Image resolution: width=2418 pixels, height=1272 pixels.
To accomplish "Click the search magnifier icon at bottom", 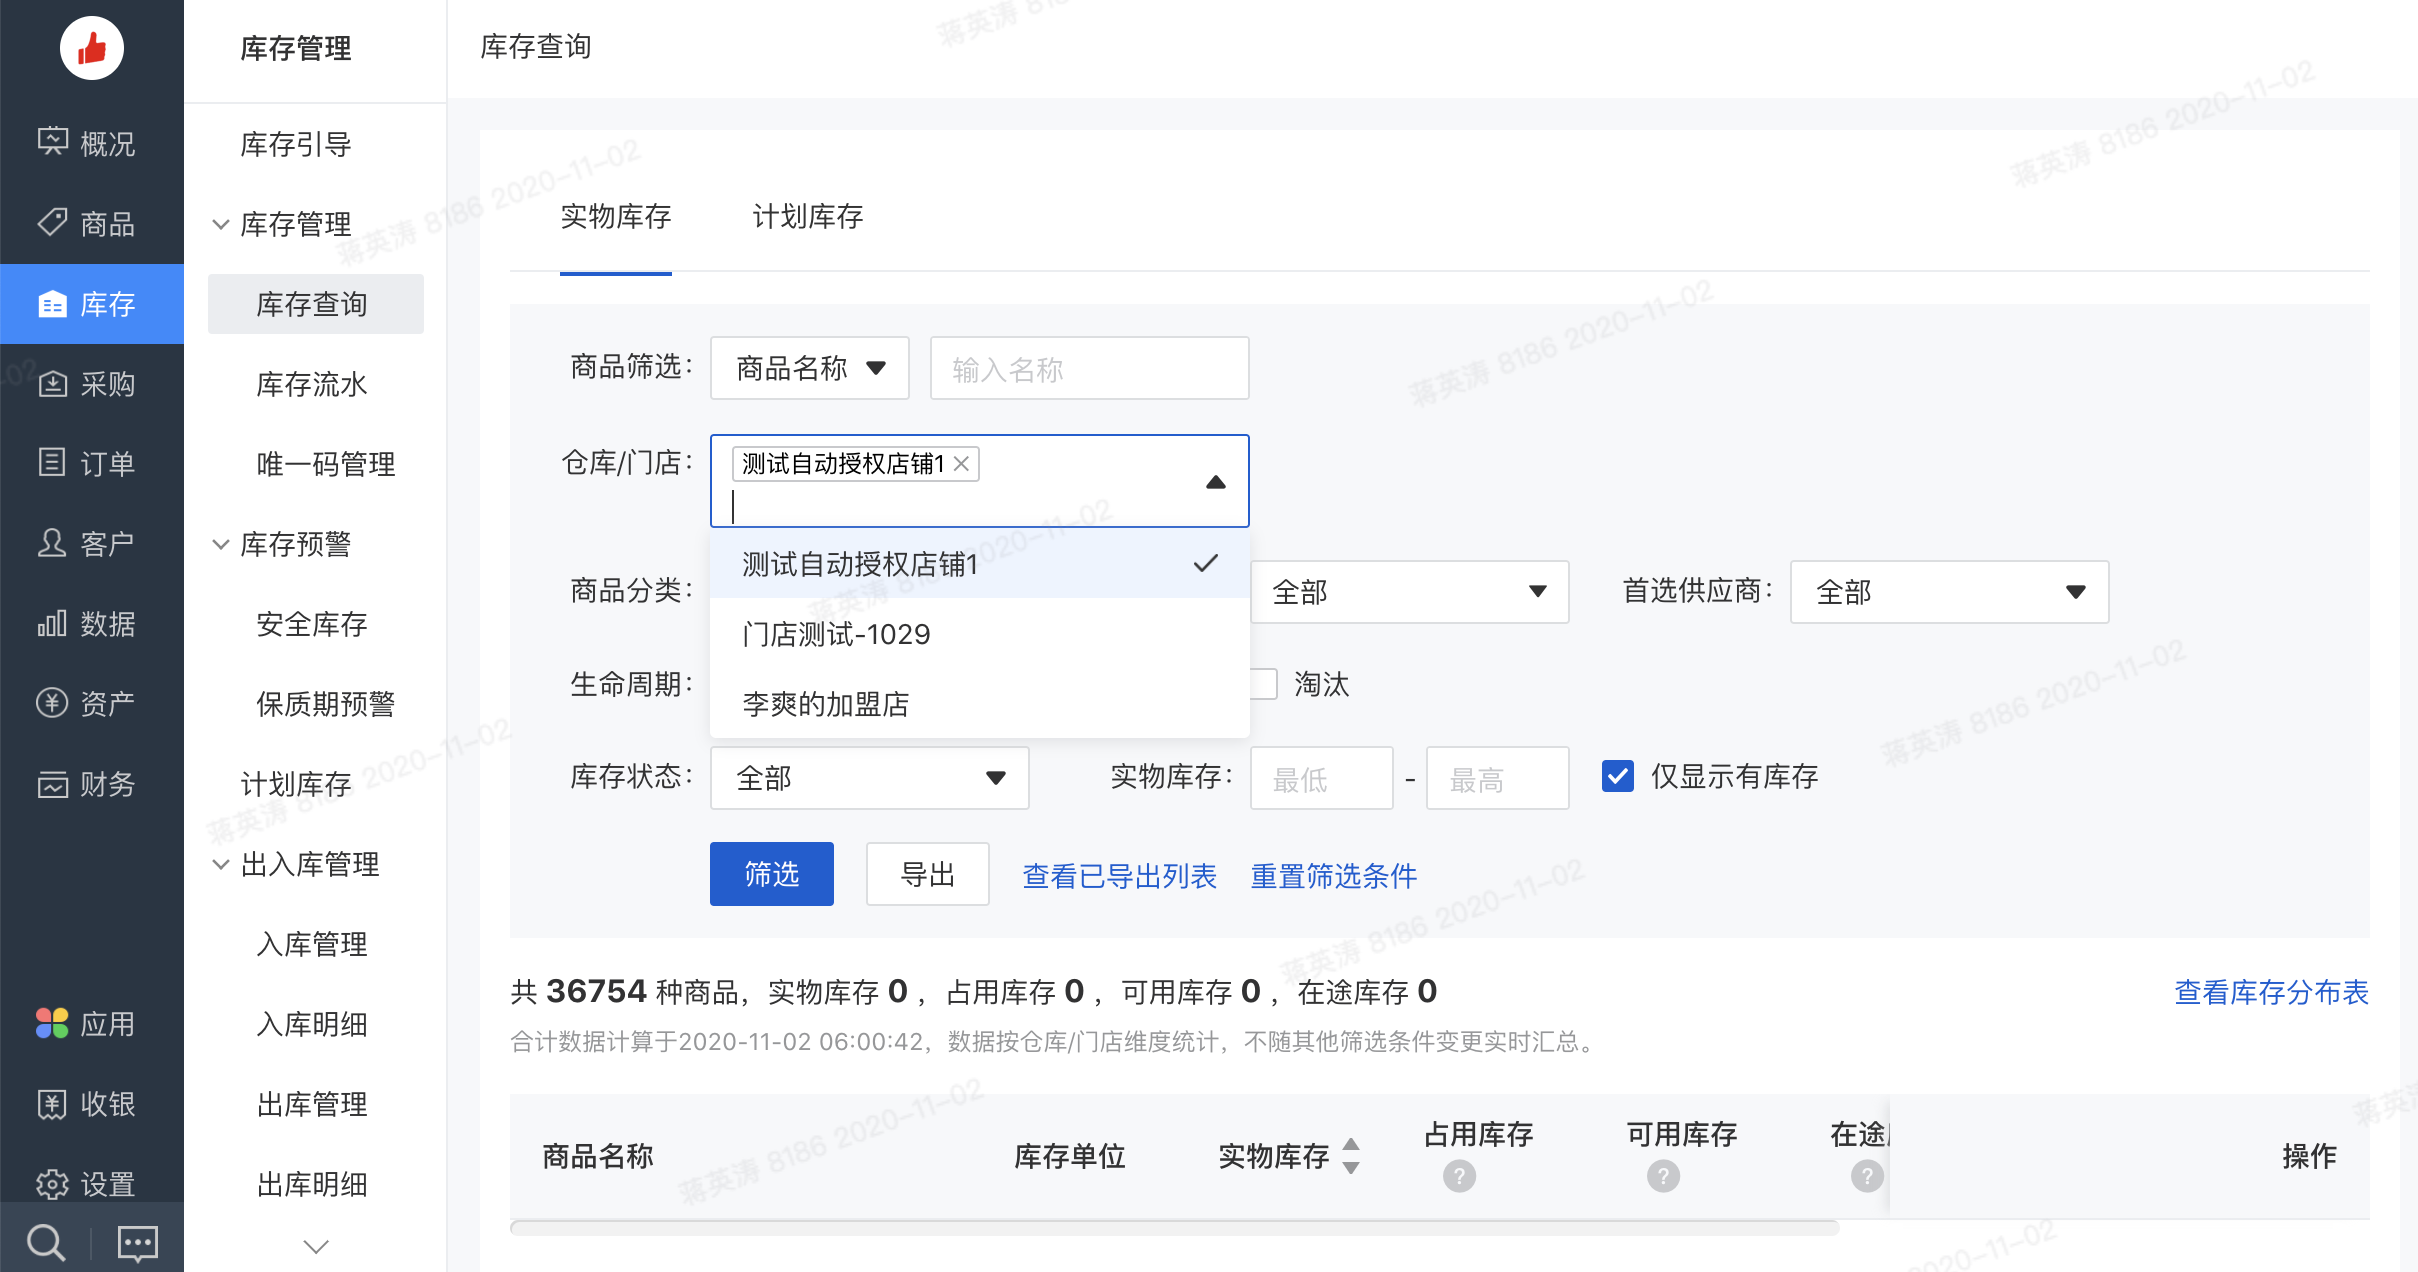I will [x=45, y=1243].
